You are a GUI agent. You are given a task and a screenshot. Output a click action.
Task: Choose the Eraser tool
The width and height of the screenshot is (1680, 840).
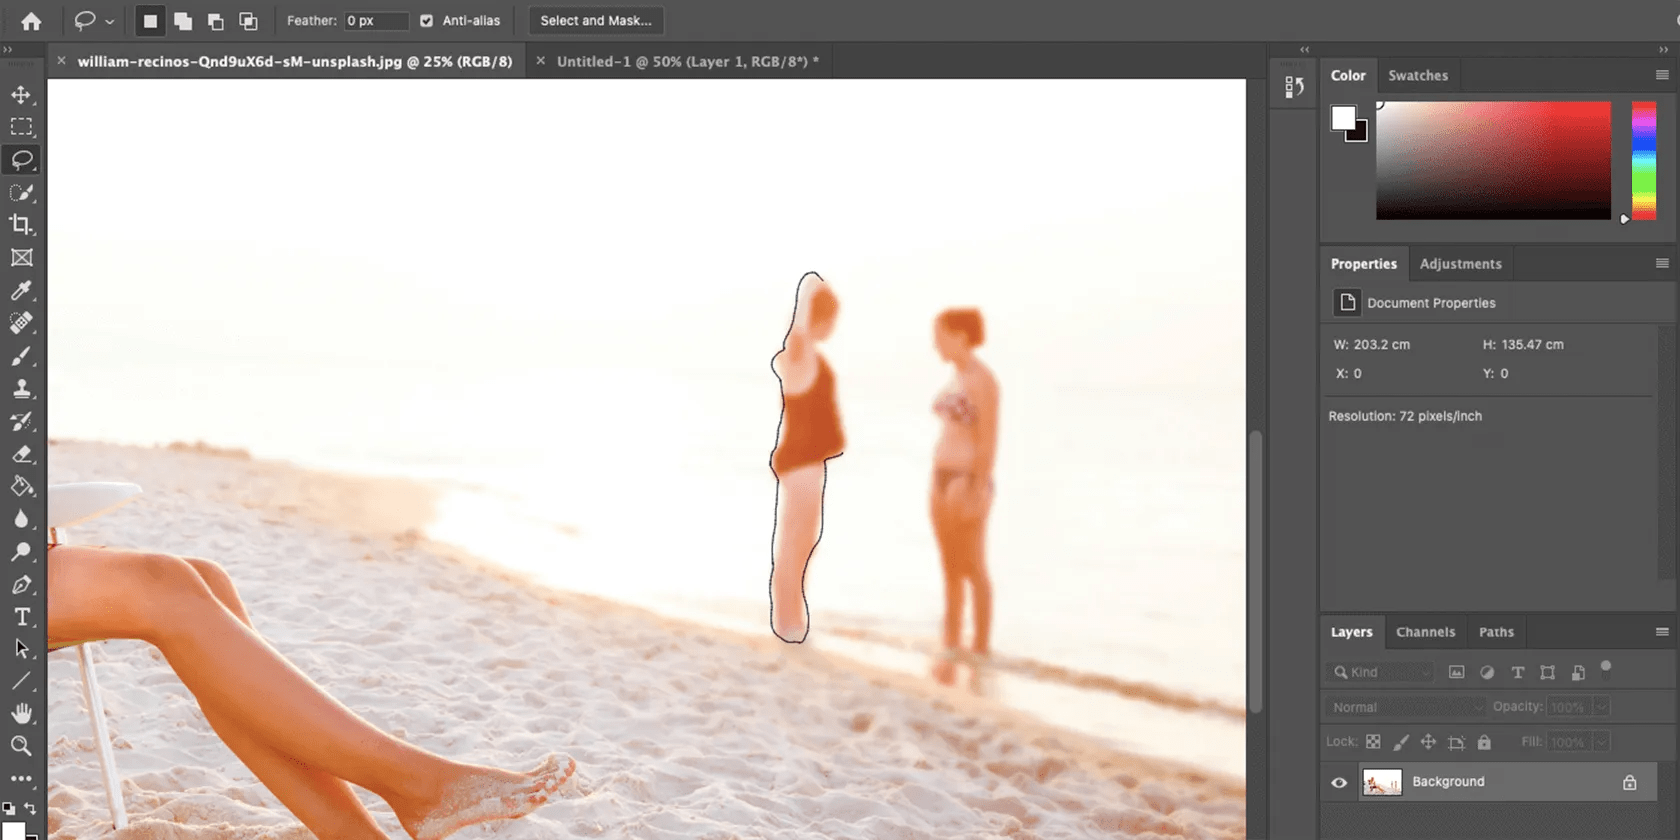pos(21,454)
